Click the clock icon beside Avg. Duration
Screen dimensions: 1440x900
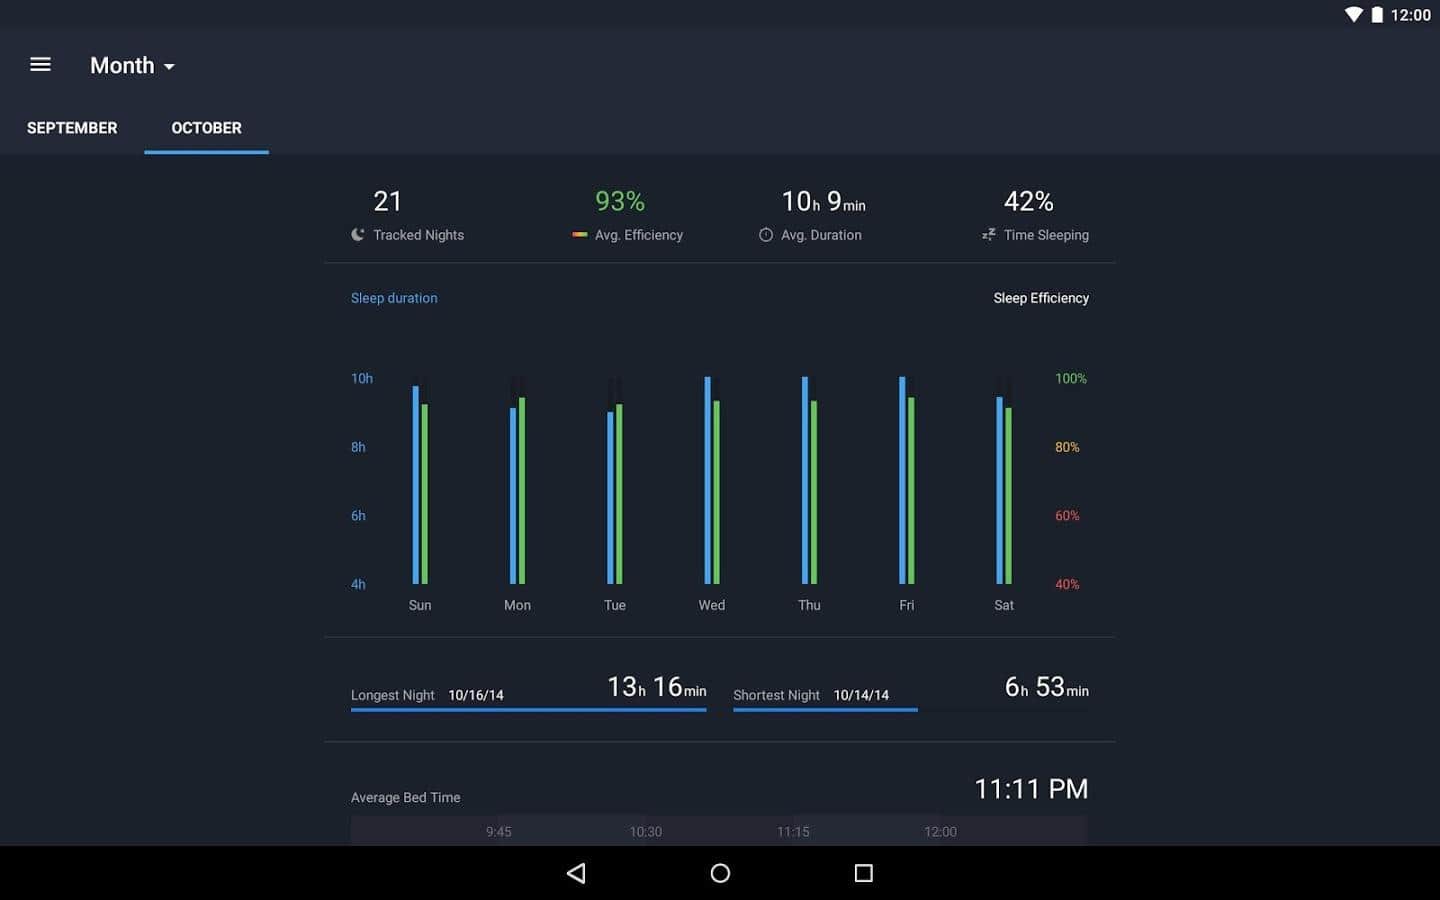766,235
